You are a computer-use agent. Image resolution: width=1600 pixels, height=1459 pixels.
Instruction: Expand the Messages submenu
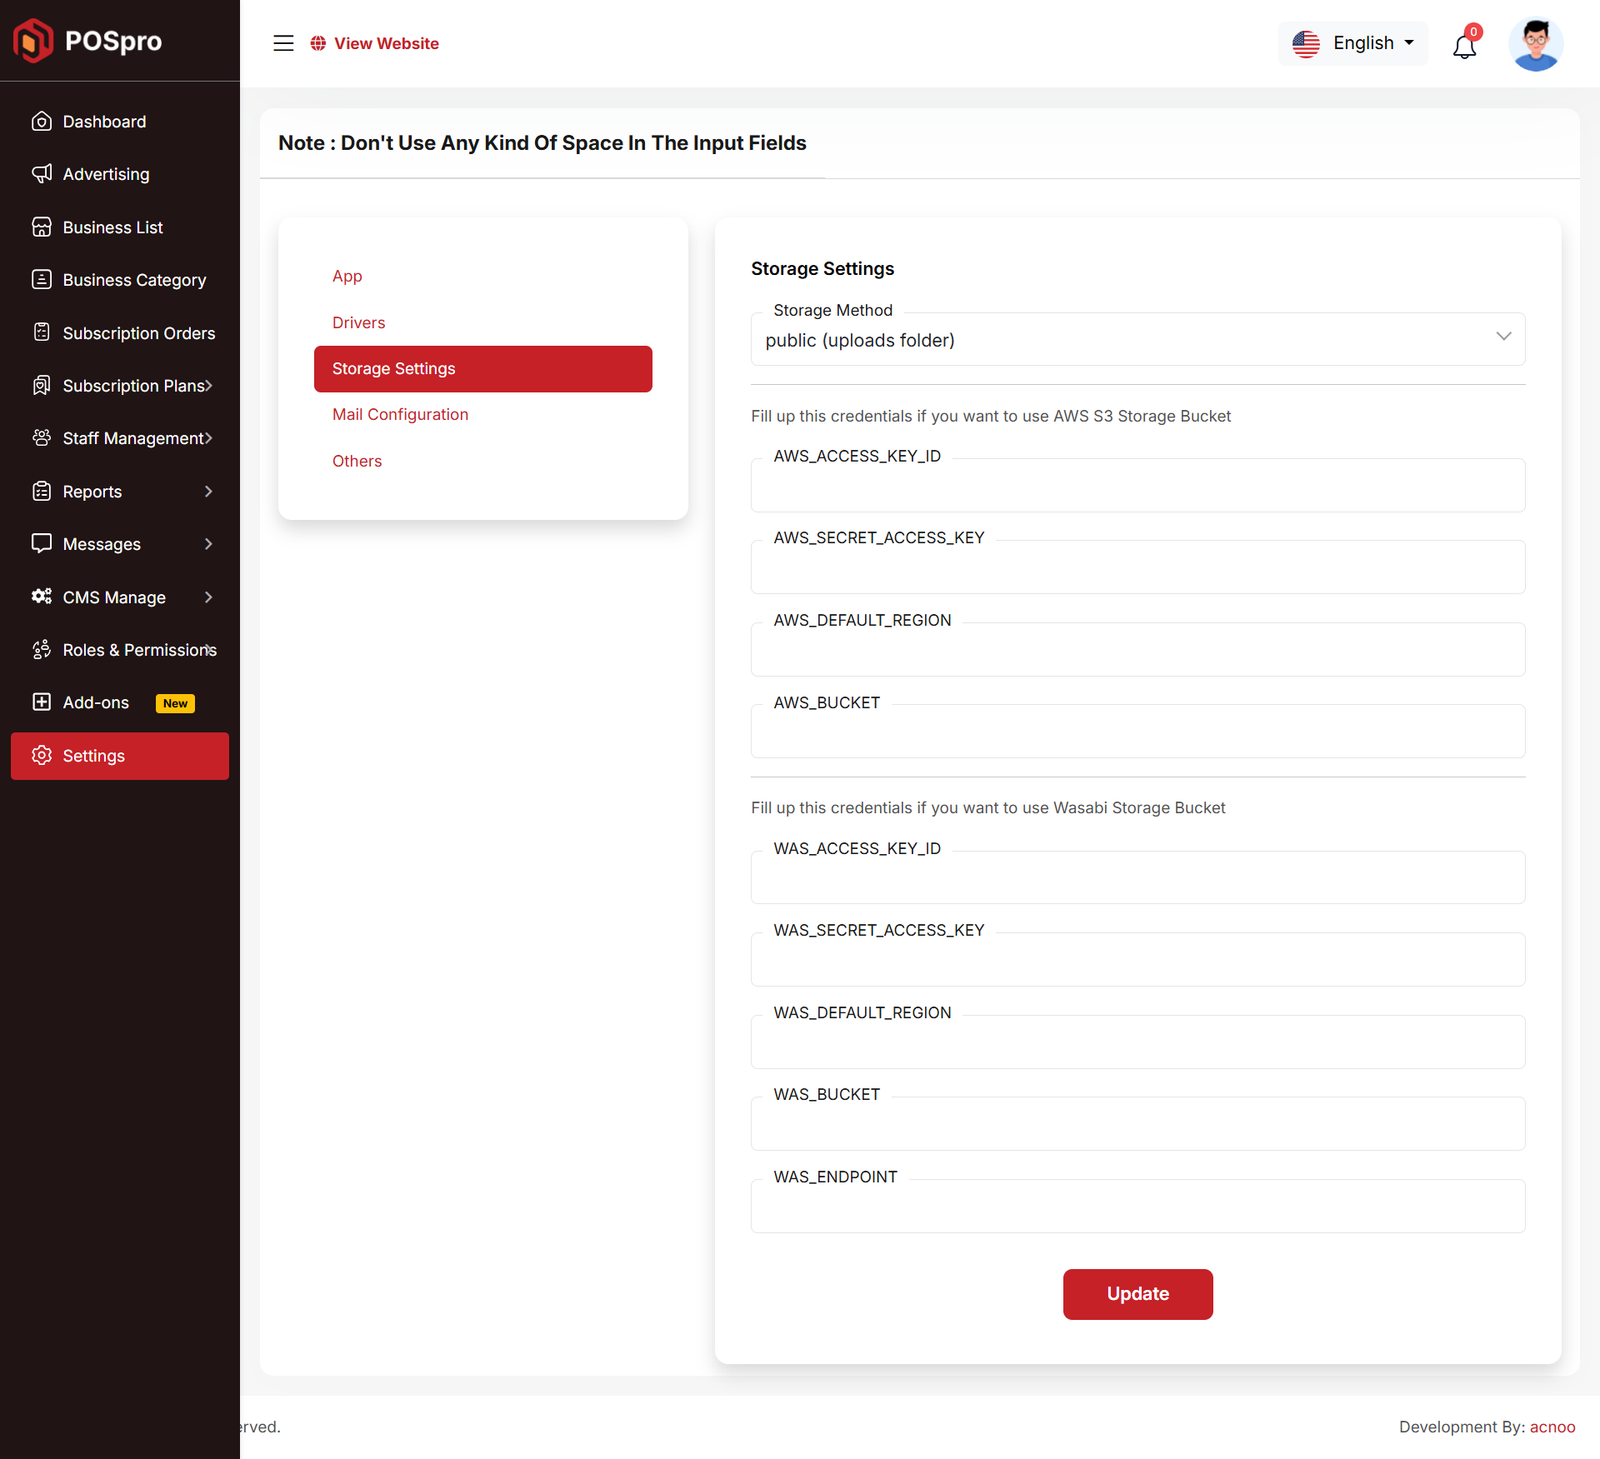click(208, 544)
